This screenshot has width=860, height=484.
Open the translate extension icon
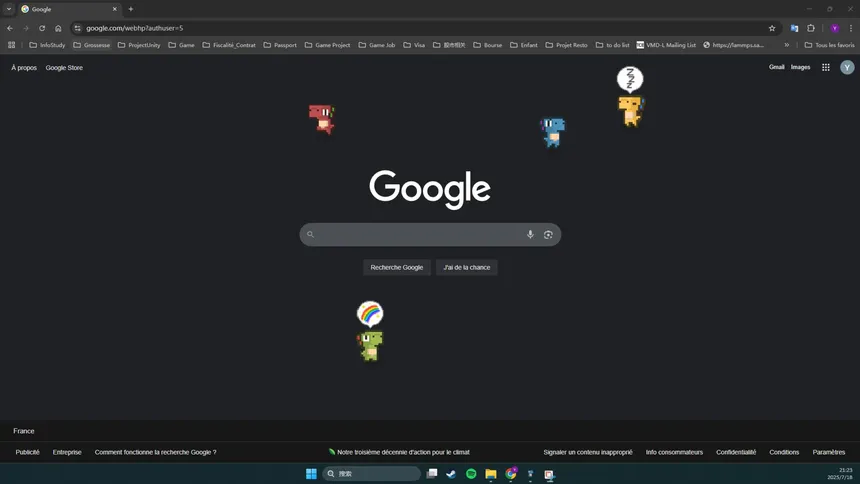794,28
